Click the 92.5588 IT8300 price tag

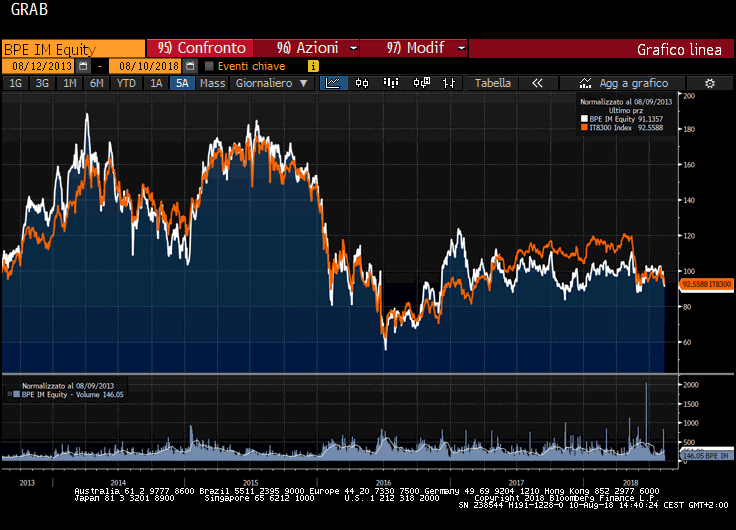(706, 284)
